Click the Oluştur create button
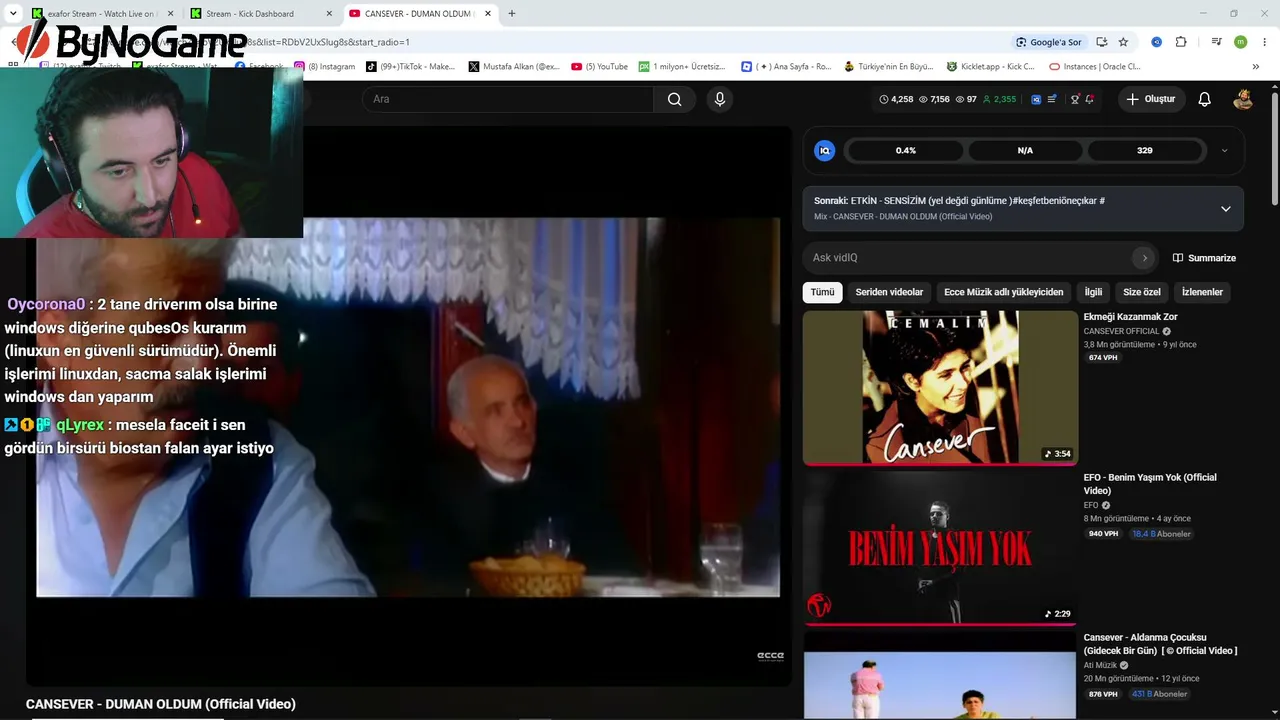Image resolution: width=1280 pixels, height=720 pixels. (x=1151, y=99)
